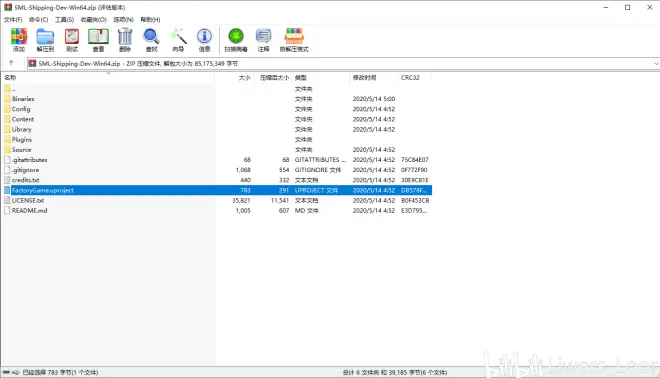Sort by Packed size (压缩后大小) column
Viewport: 660px width, 378px height.
click(273, 77)
